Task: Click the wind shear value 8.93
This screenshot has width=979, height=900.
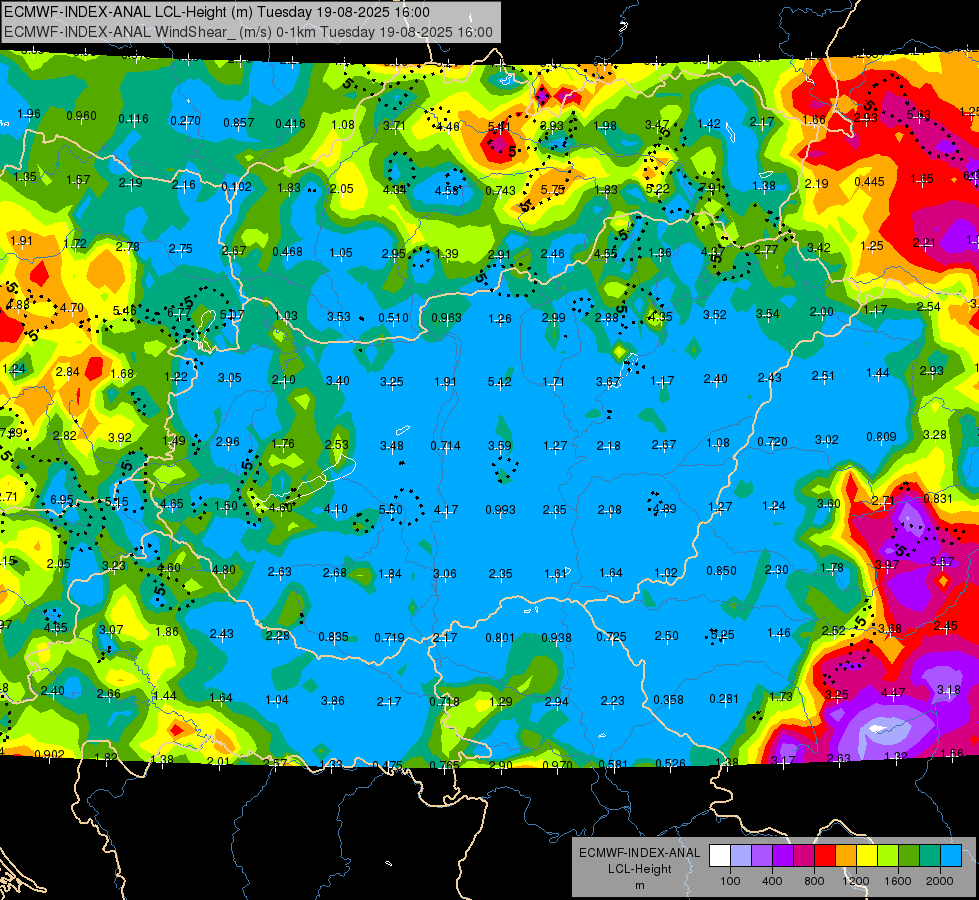Action: point(552,126)
